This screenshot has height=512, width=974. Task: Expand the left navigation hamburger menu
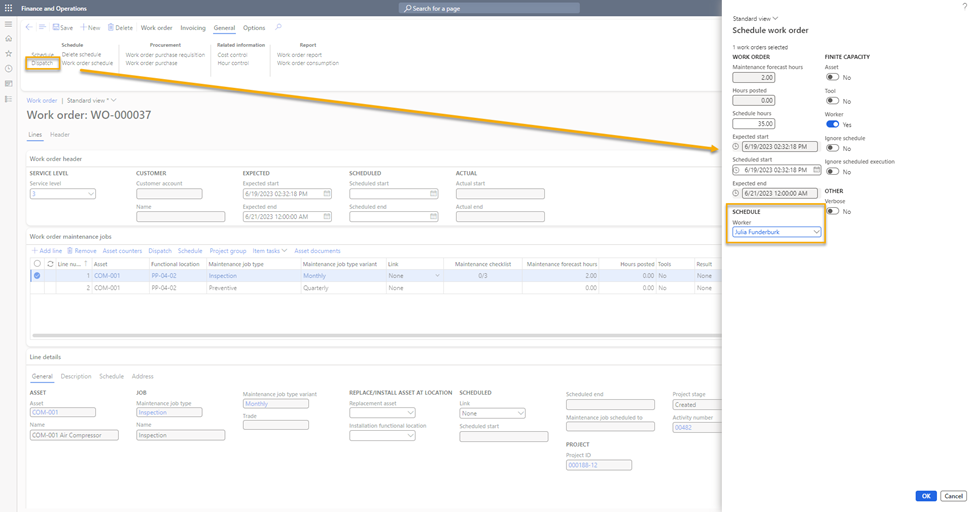click(x=9, y=24)
